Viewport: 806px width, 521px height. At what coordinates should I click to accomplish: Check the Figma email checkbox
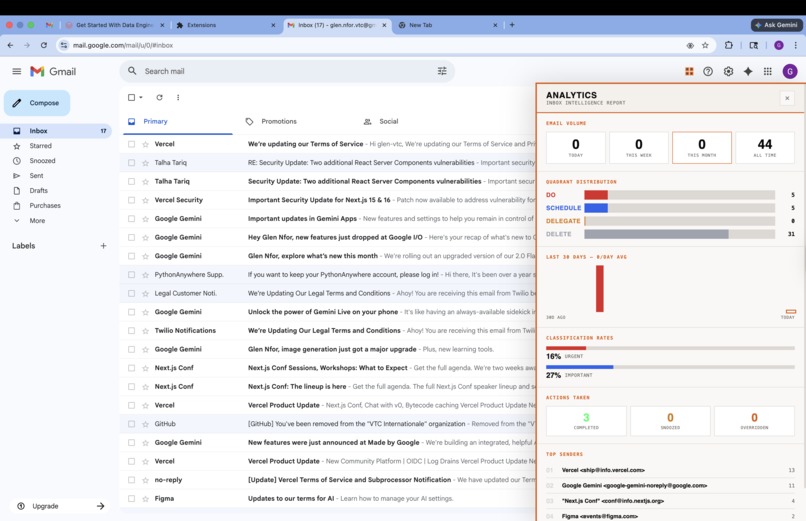click(x=132, y=498)
